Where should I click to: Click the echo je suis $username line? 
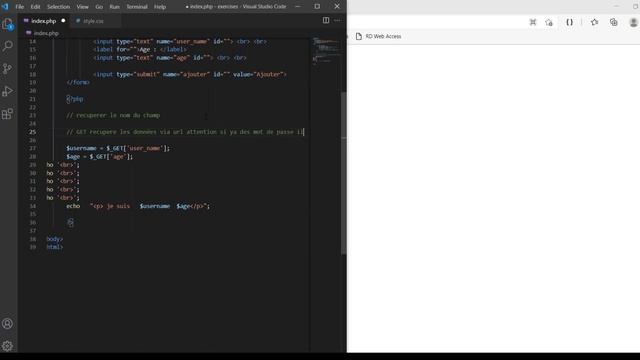click(138, 206)
